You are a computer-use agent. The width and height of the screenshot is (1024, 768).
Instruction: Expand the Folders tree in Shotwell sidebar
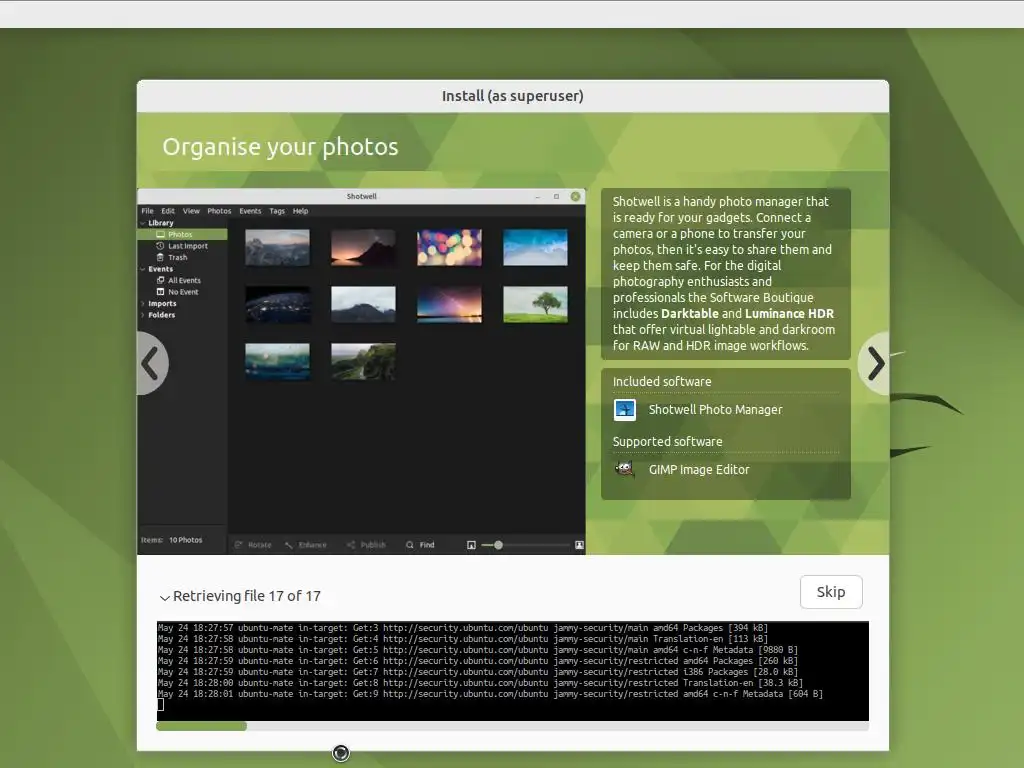point(142,315)
